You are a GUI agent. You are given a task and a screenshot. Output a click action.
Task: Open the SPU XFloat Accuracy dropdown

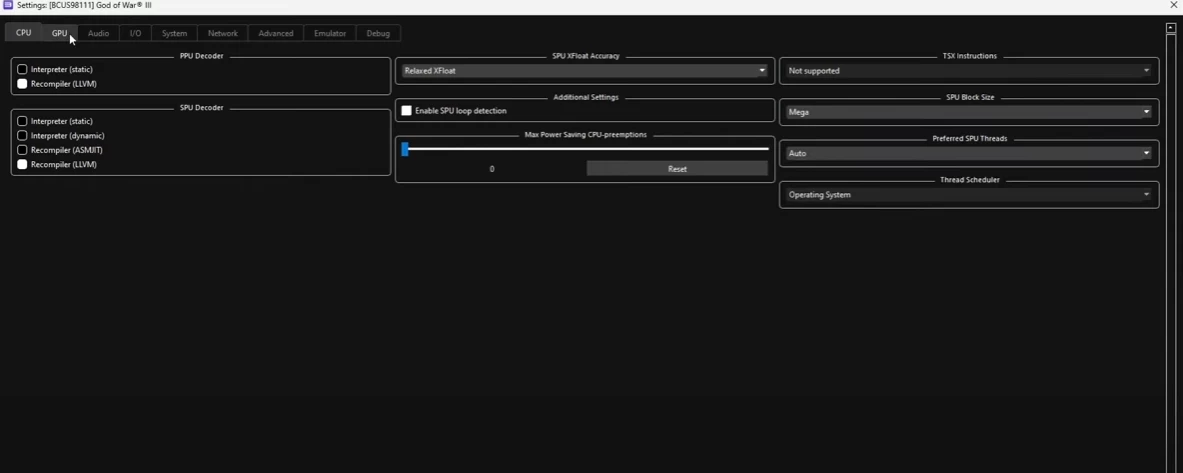click(585, 71)
